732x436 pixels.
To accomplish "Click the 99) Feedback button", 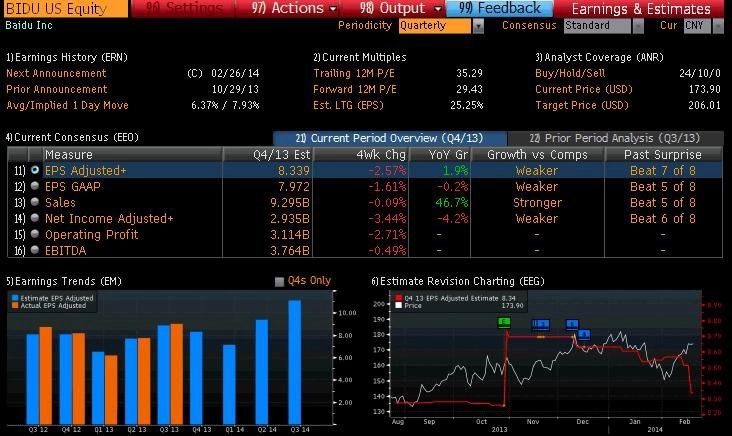I will pos(500,8).
